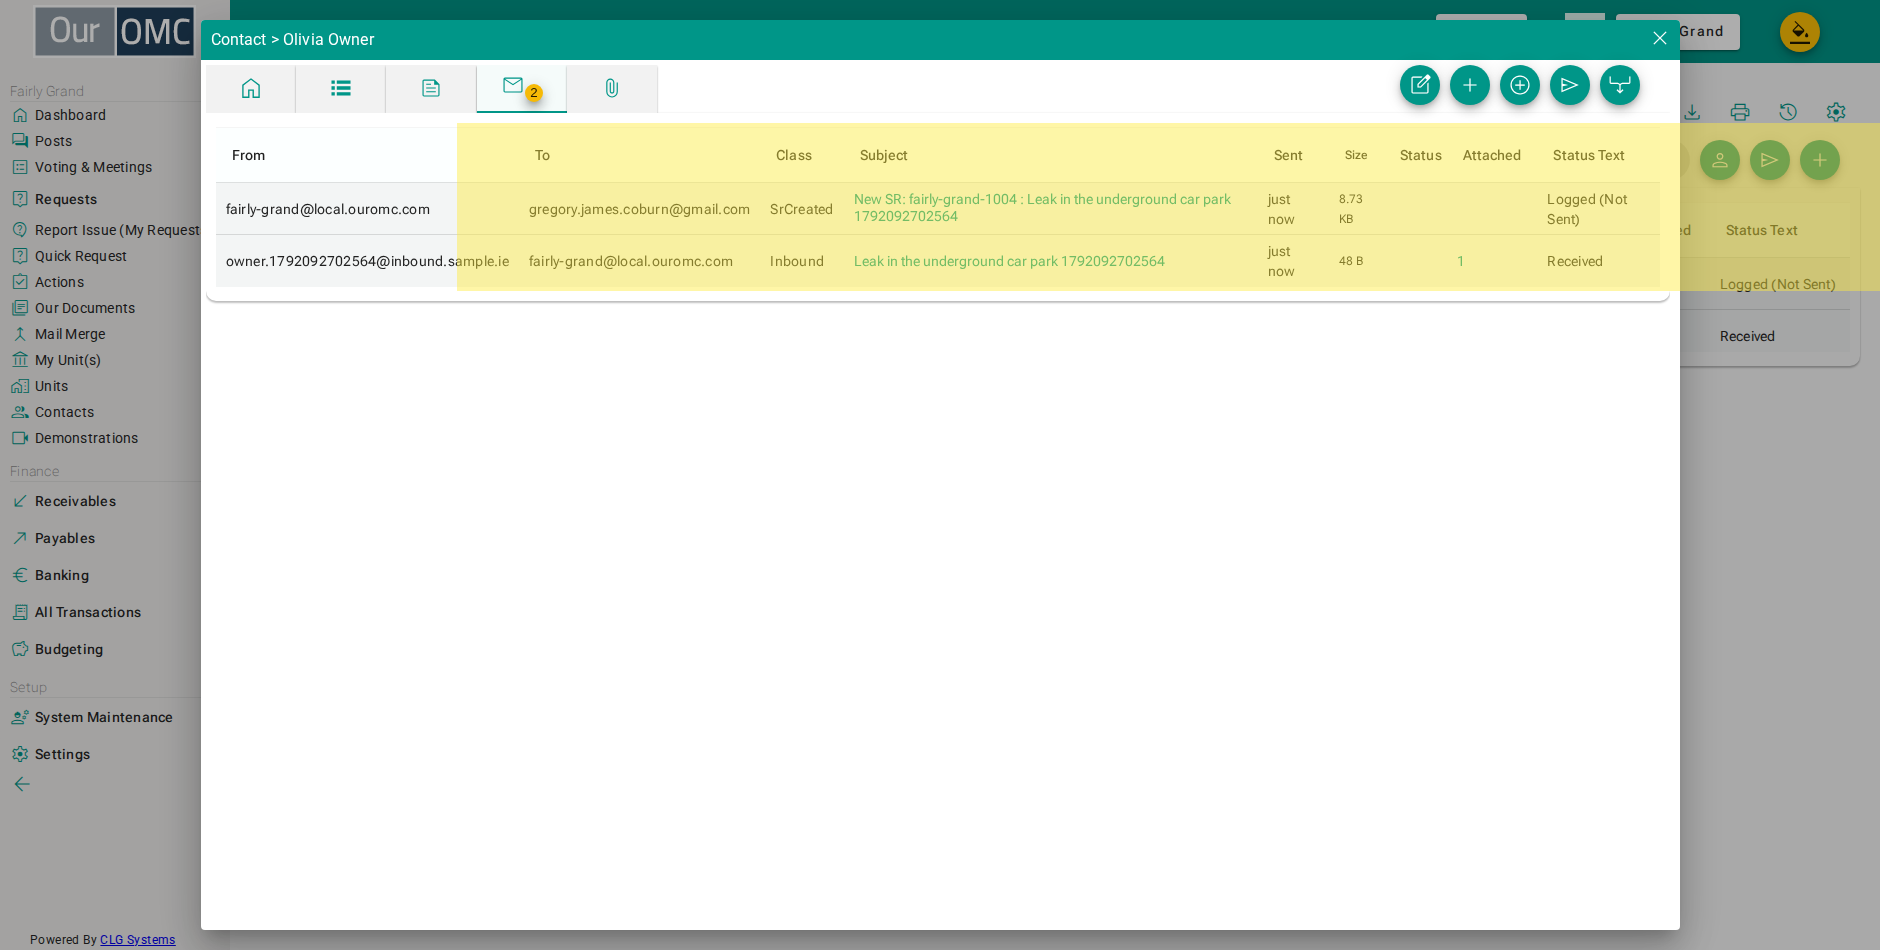
Task: Open Contacts in the sidebar
Action: 64,412
